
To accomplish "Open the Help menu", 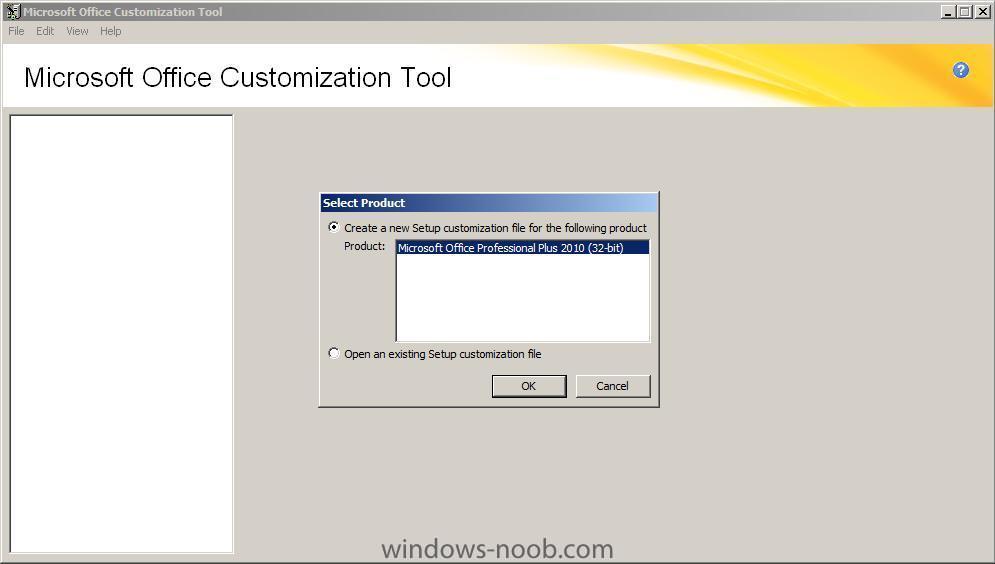I will (110, 31).
